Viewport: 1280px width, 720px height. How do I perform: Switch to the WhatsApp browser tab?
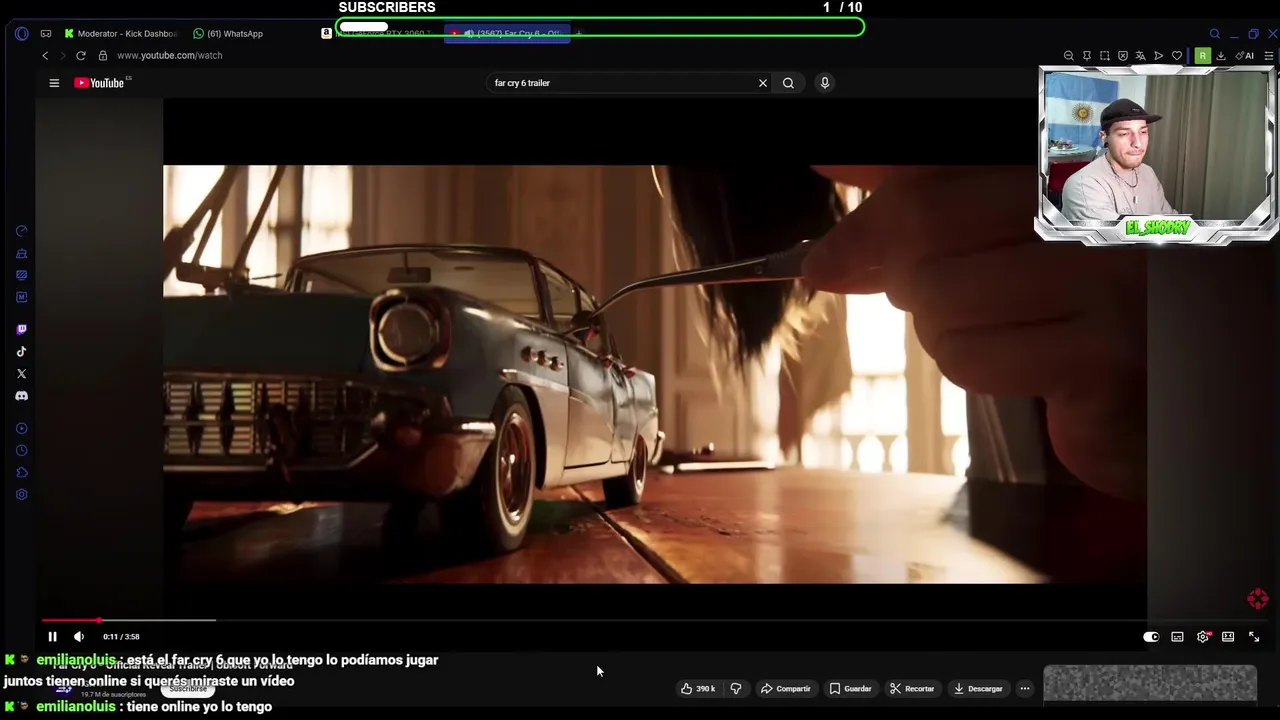click(x=229, y=33)
